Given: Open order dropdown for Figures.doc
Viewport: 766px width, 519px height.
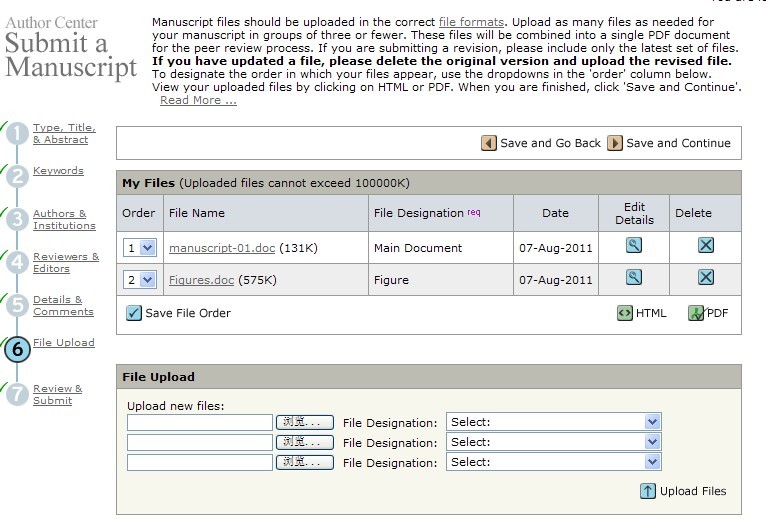Looking at the screenshot, I should click(x=140, y=280).
